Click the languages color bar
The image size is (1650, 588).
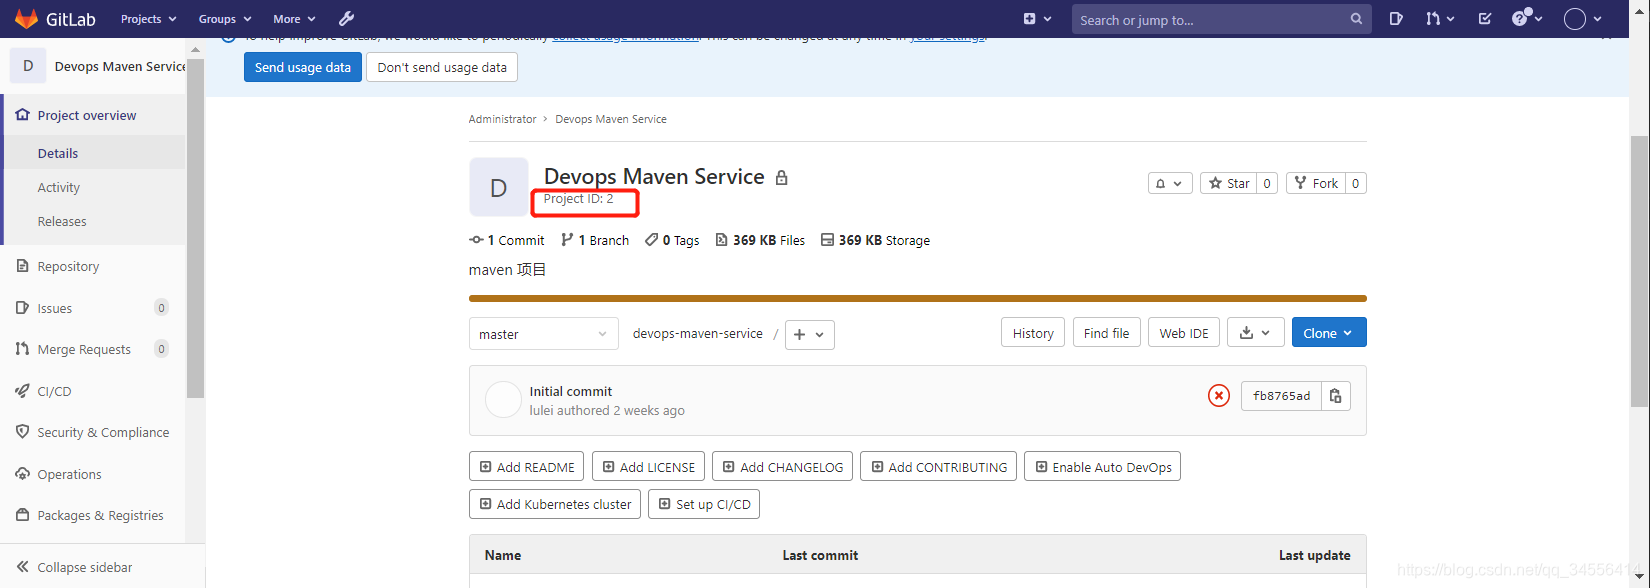click(x=918, y=298)
